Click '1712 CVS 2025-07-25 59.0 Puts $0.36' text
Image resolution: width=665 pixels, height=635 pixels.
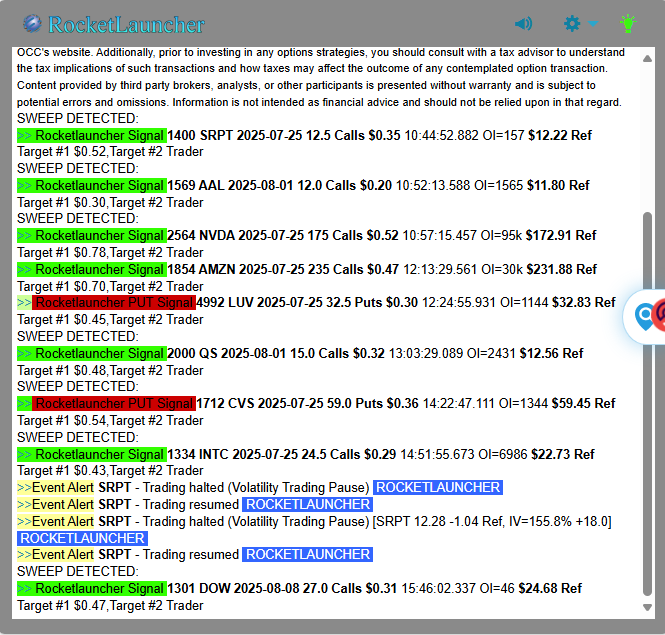(x=307, y=403)
